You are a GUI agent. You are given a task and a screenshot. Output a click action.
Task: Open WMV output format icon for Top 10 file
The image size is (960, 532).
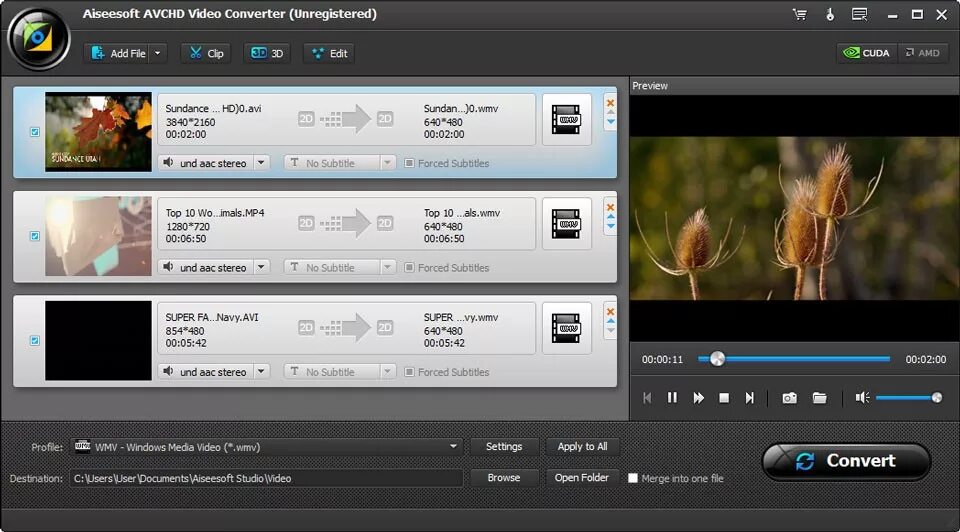[566, 223]
